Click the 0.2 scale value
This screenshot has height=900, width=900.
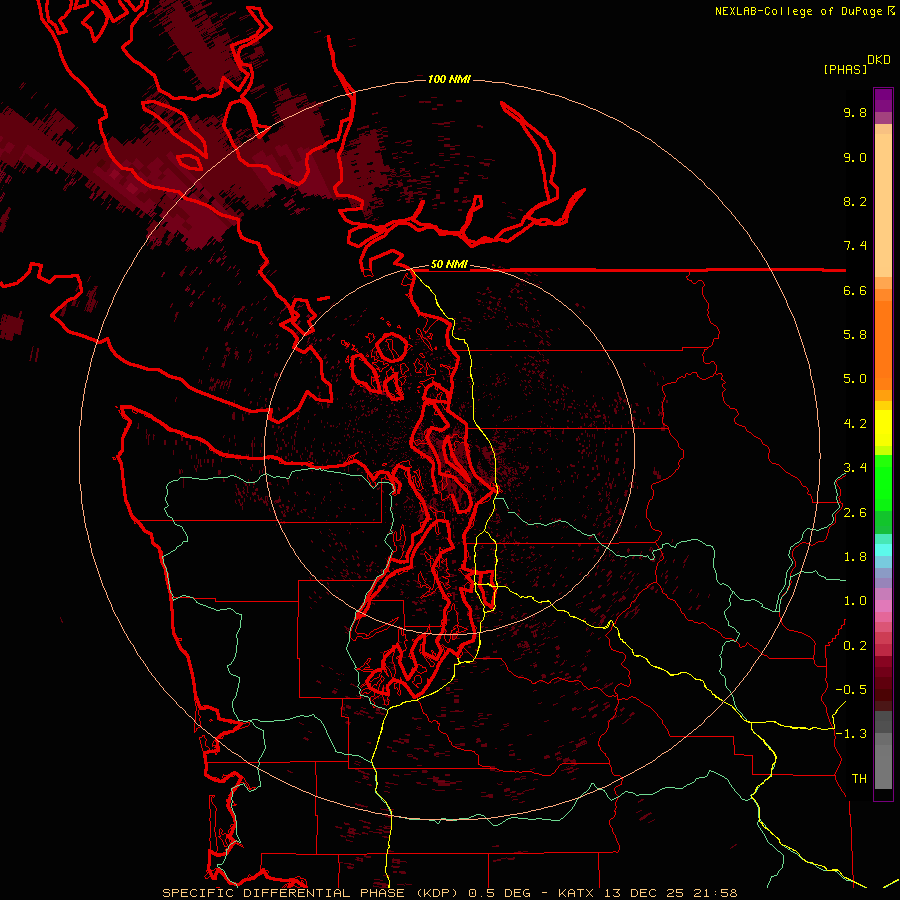point(855,646)
